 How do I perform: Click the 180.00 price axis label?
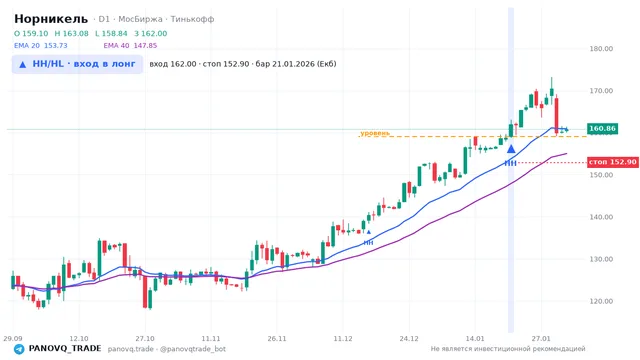[x=601, y=49]
